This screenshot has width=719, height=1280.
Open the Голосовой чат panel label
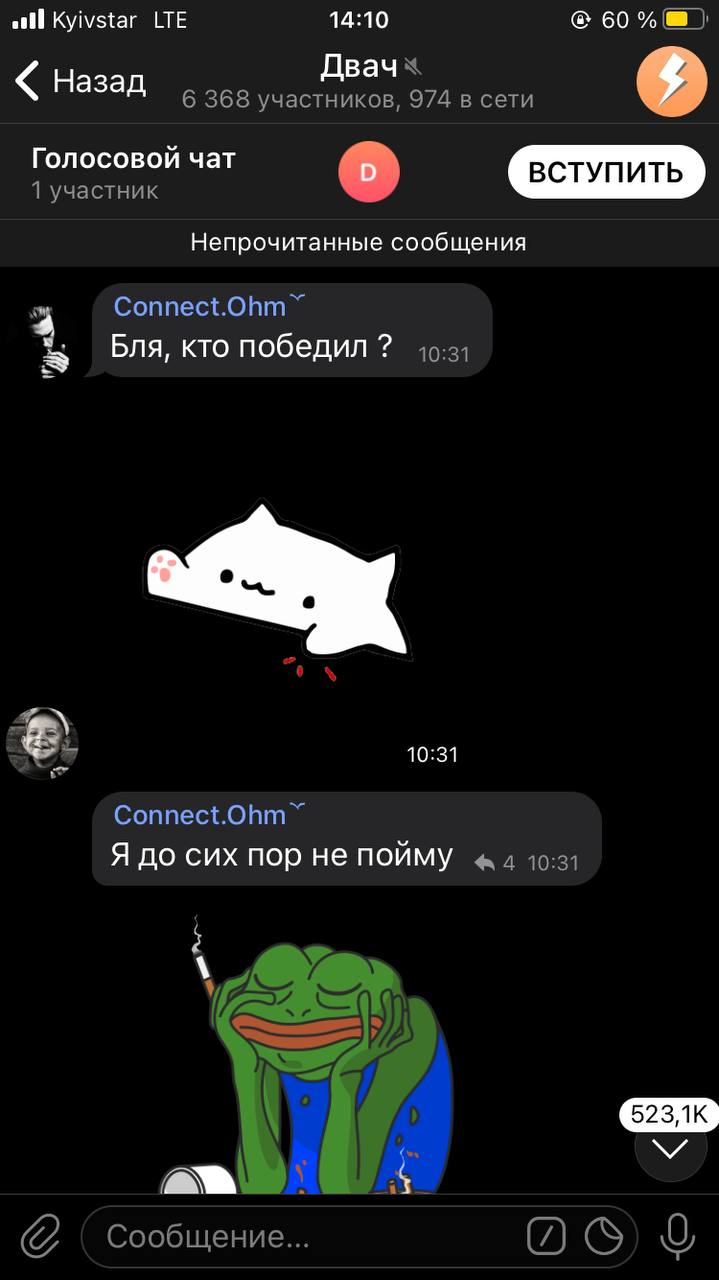(133, 158)
